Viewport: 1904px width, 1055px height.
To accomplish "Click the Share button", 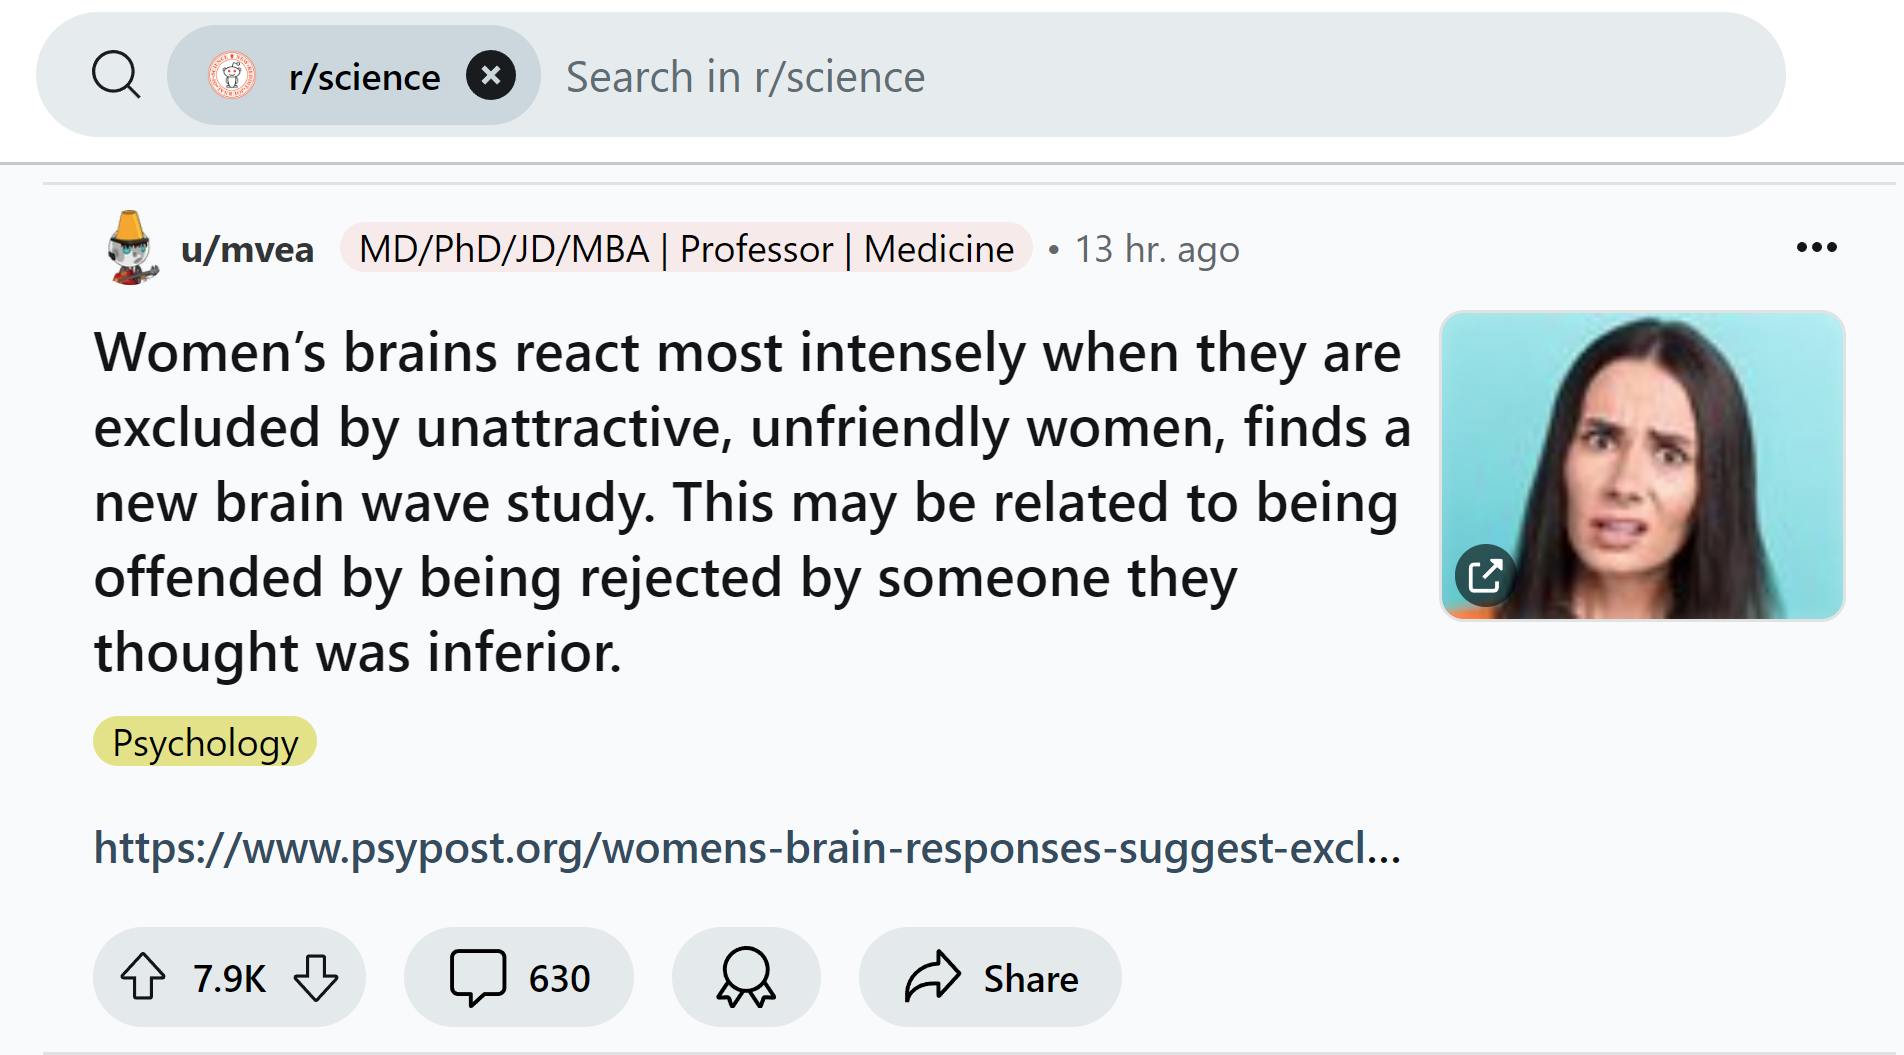I will pyautogui.click(x=1030, y=978).
